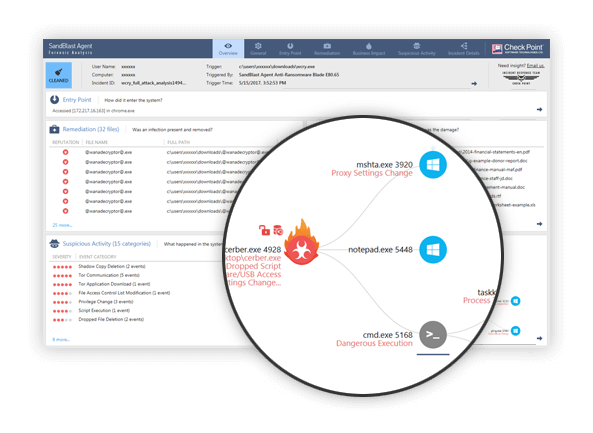Click the first file's red reputation icon
Screen dimensions: 593x433
coord(65,152)
